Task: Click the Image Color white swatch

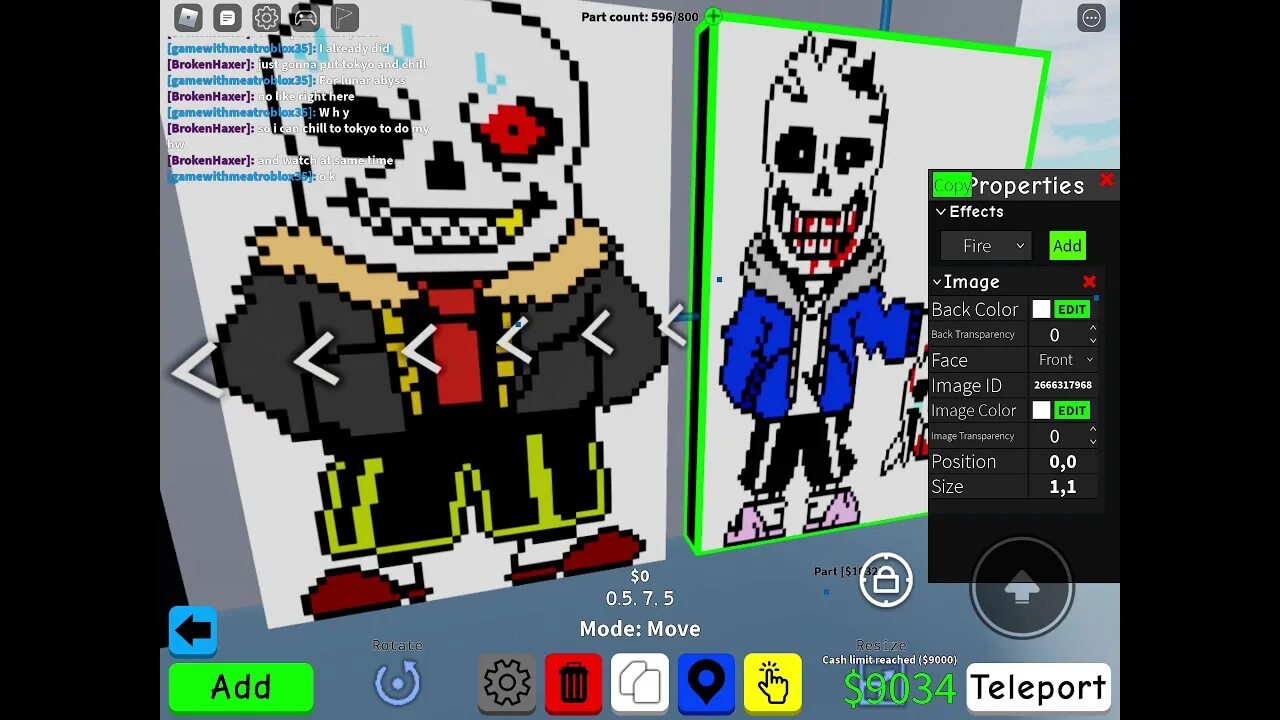Action: pos(1041,411)
